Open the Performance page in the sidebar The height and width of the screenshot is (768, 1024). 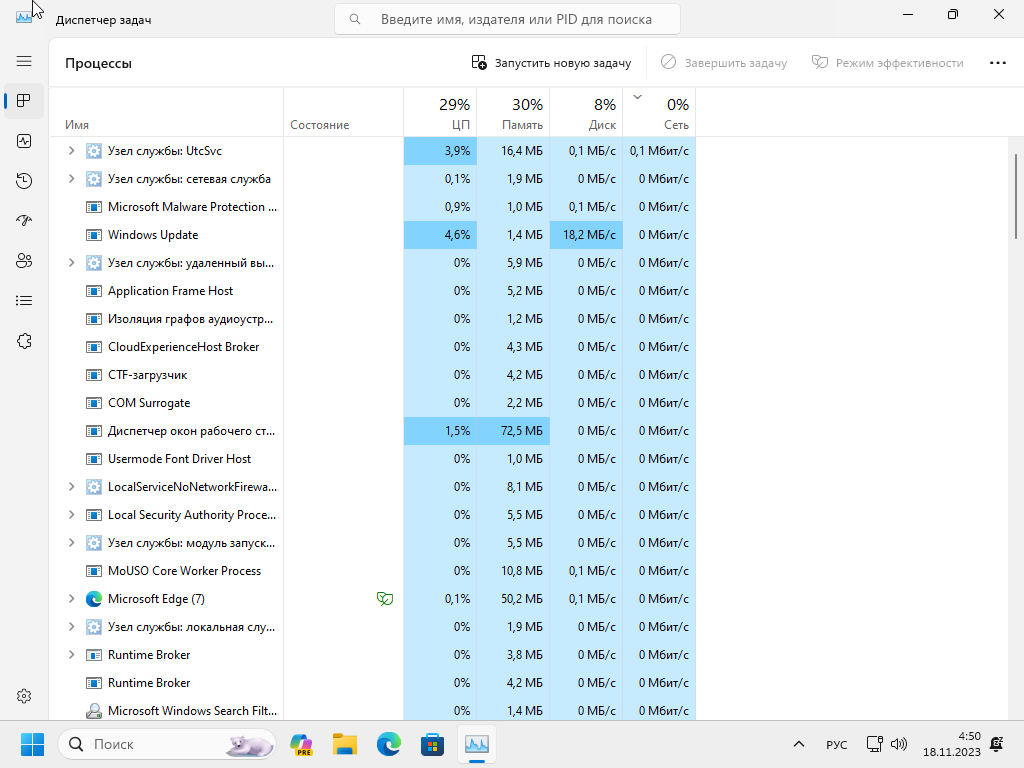24,141
